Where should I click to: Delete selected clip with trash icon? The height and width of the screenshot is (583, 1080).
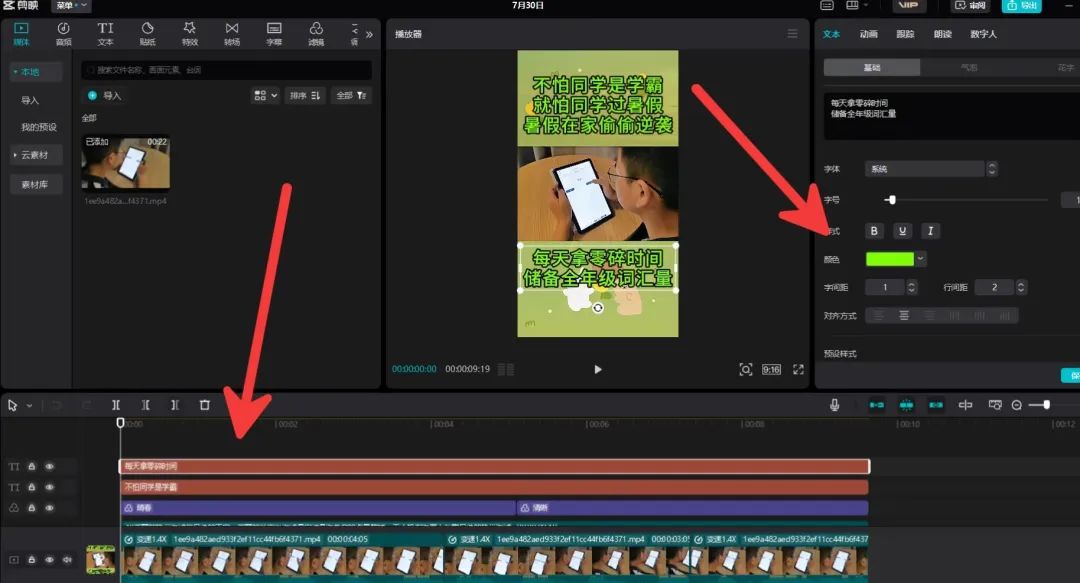point(204,405)
